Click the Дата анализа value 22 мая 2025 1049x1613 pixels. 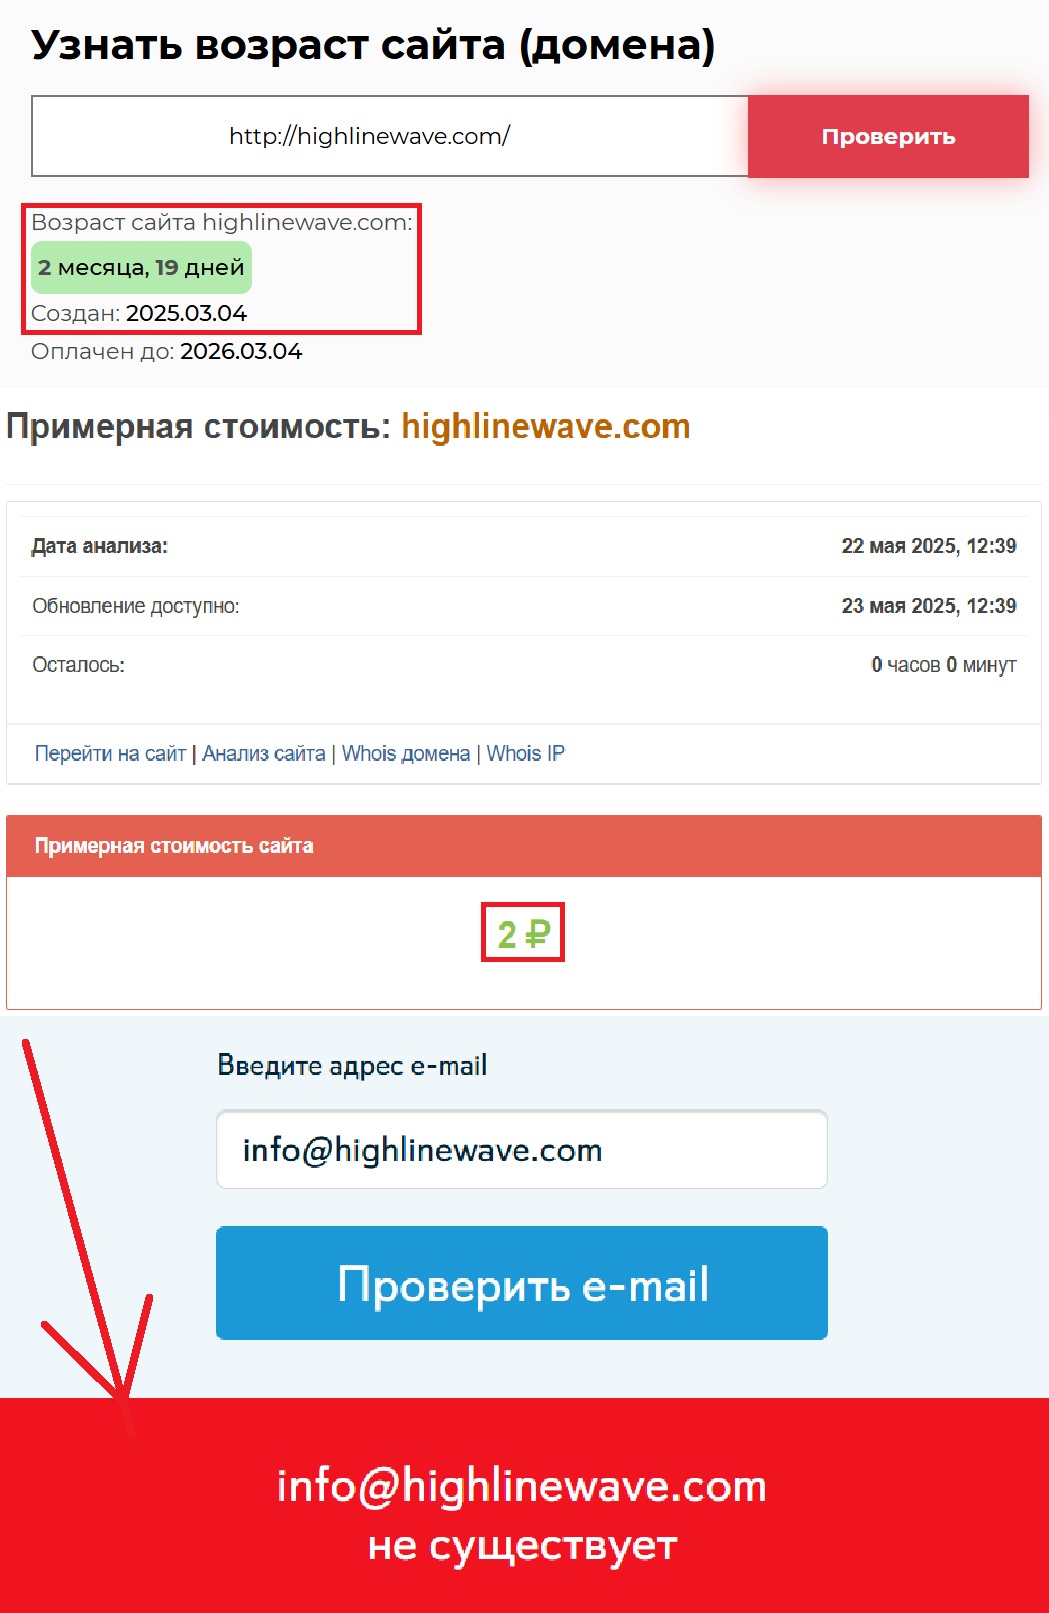coord(929,546)
